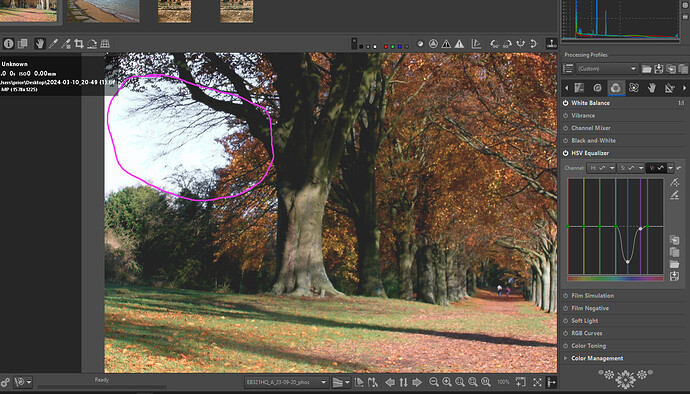Expand the RGB Curves section
Image resolution: width=690 pixels, height=394 pixels.
[587, 333]
